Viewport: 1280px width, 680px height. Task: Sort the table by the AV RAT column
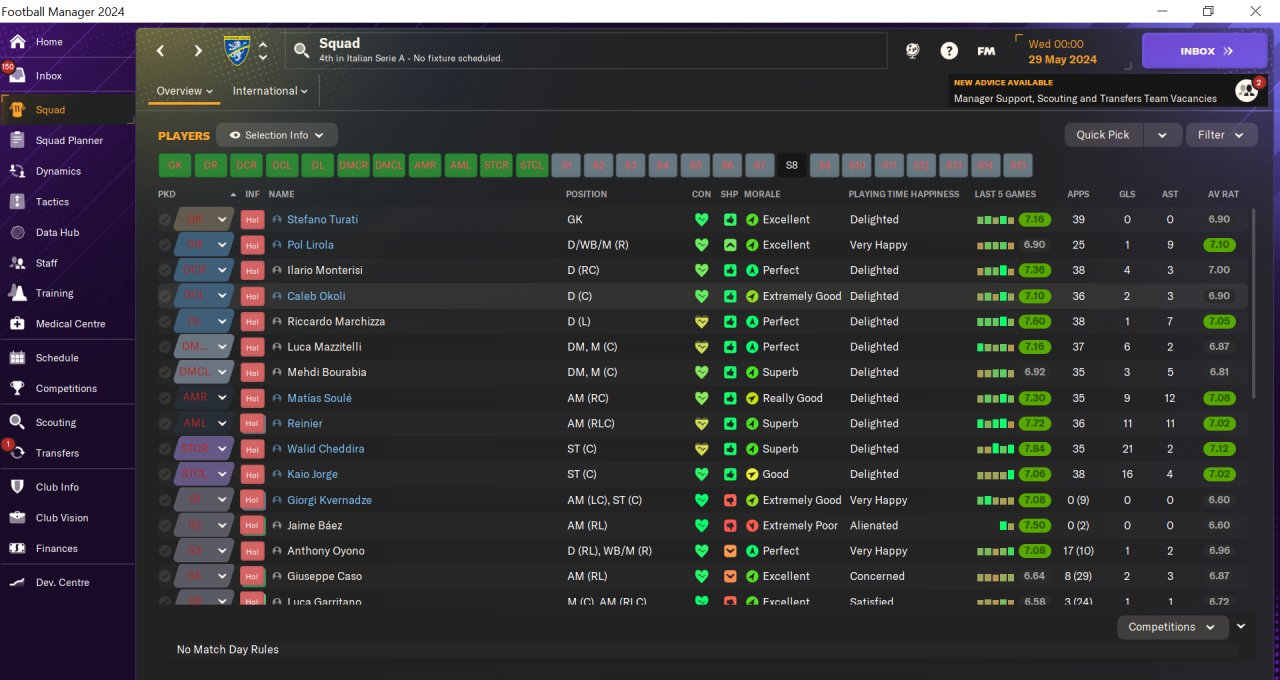(x=1223, y=194)
